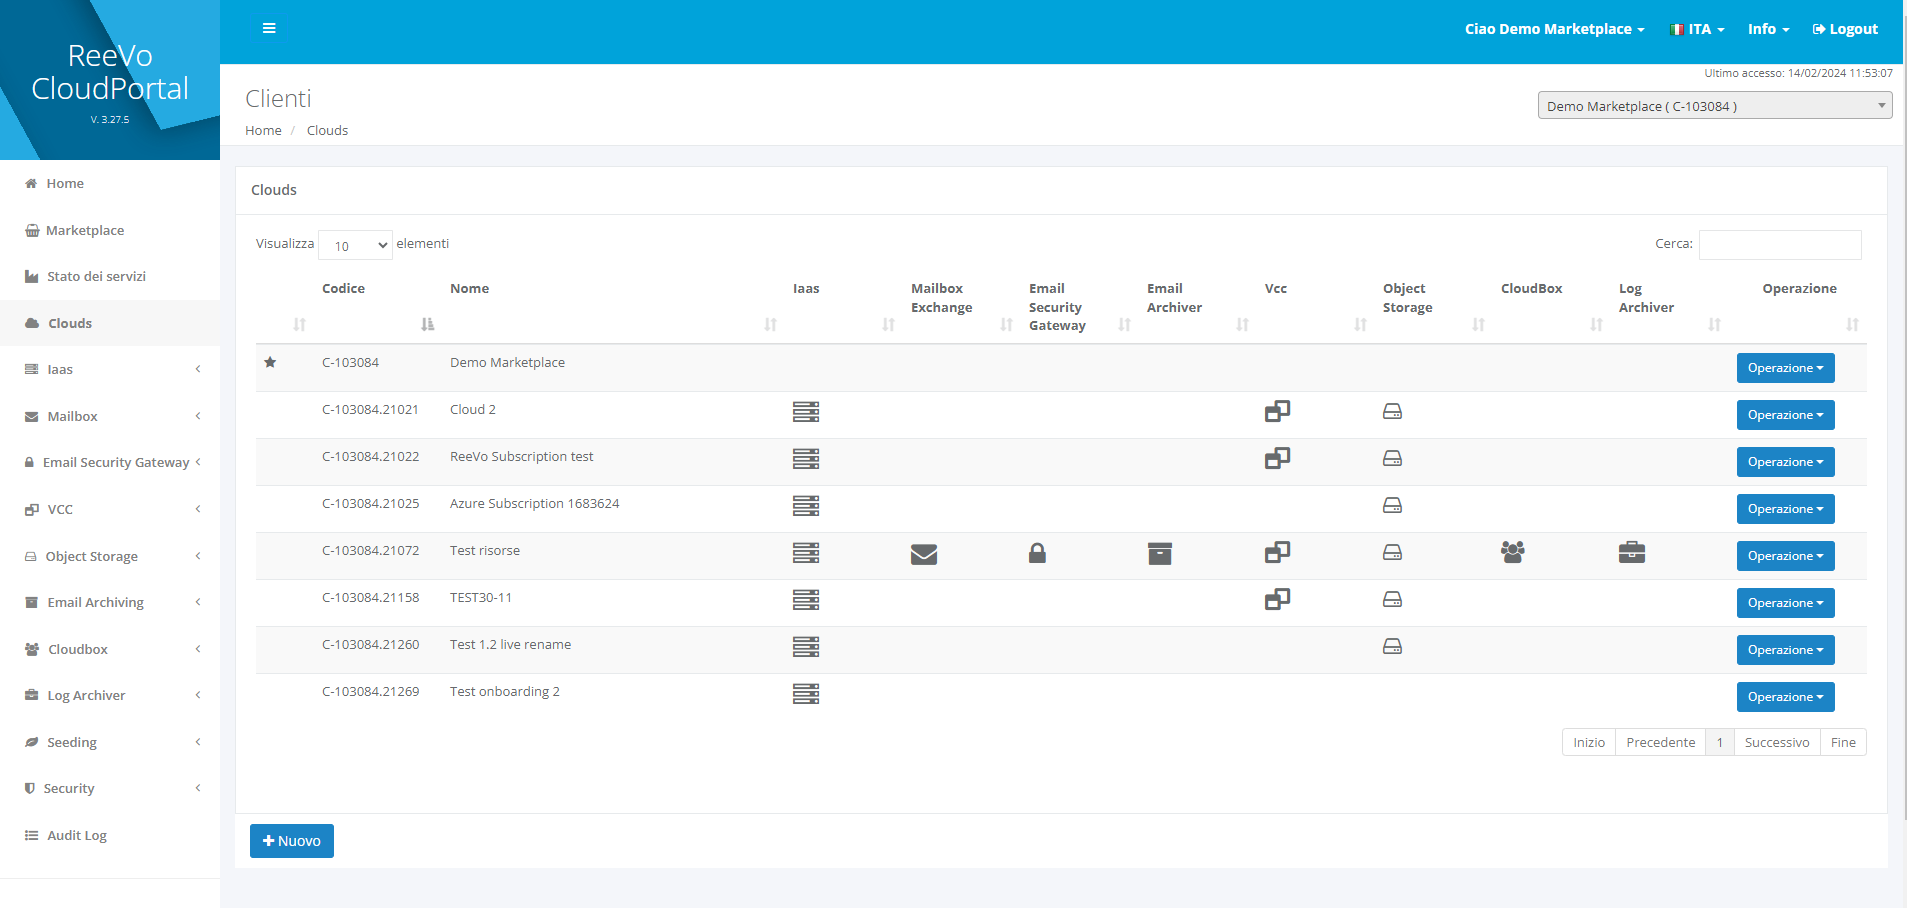Click the star icon beside C-103084

click(270, 362)
